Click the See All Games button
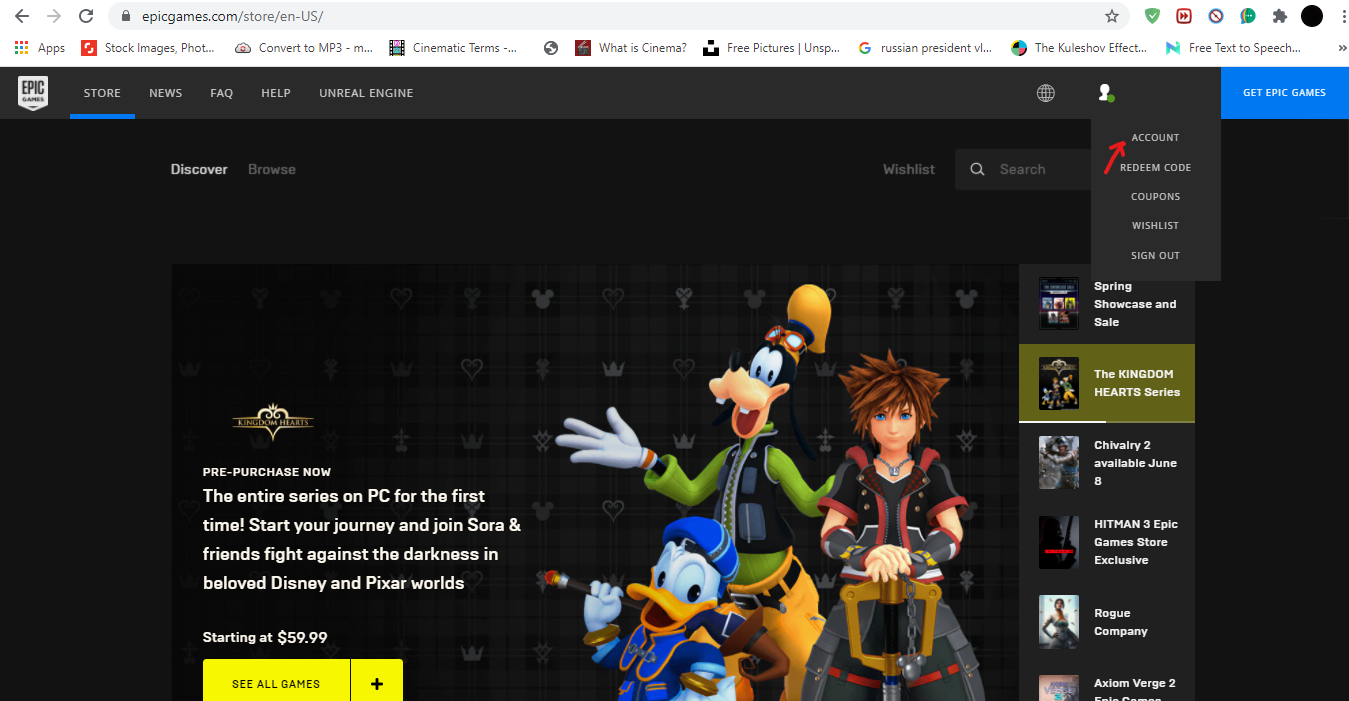The height and width of the screenshot is (701, 1349). [x=276, y=684]
